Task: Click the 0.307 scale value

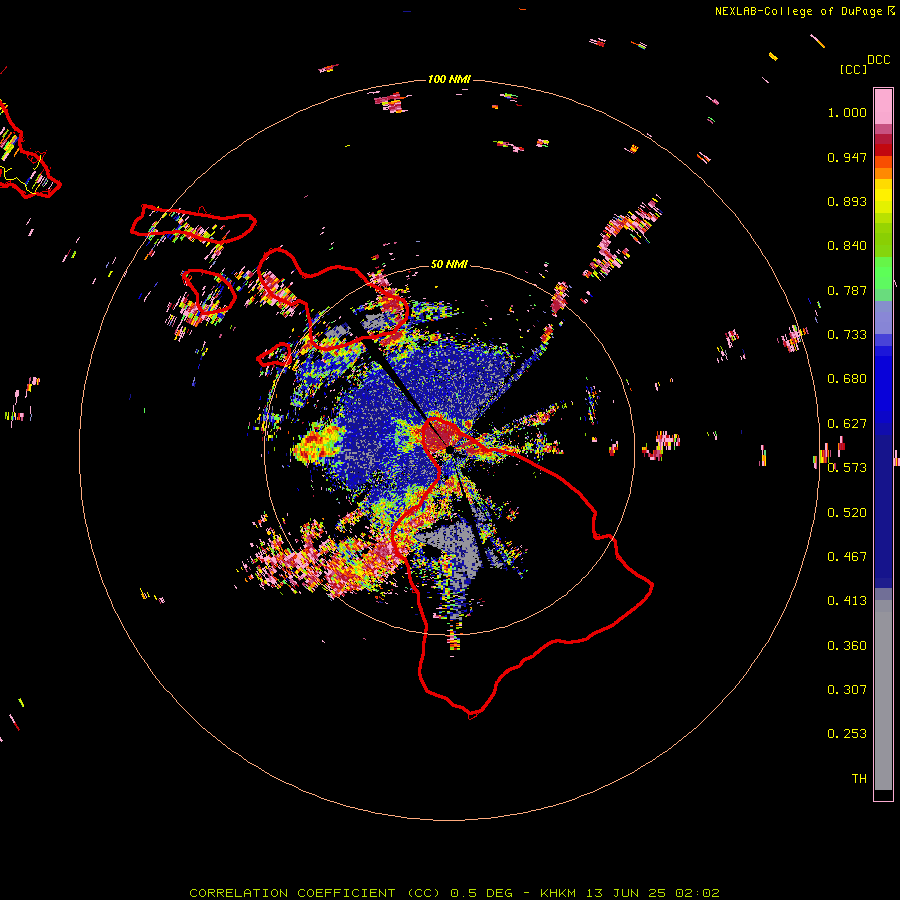Action: point(847,690)
